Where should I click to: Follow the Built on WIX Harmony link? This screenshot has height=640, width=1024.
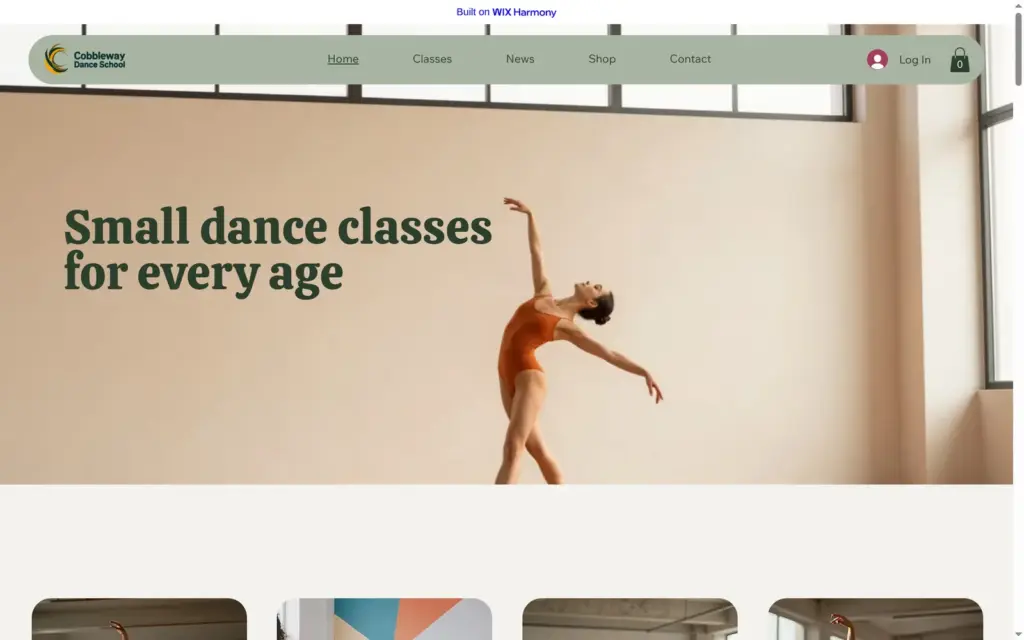[x=506, y=12]
